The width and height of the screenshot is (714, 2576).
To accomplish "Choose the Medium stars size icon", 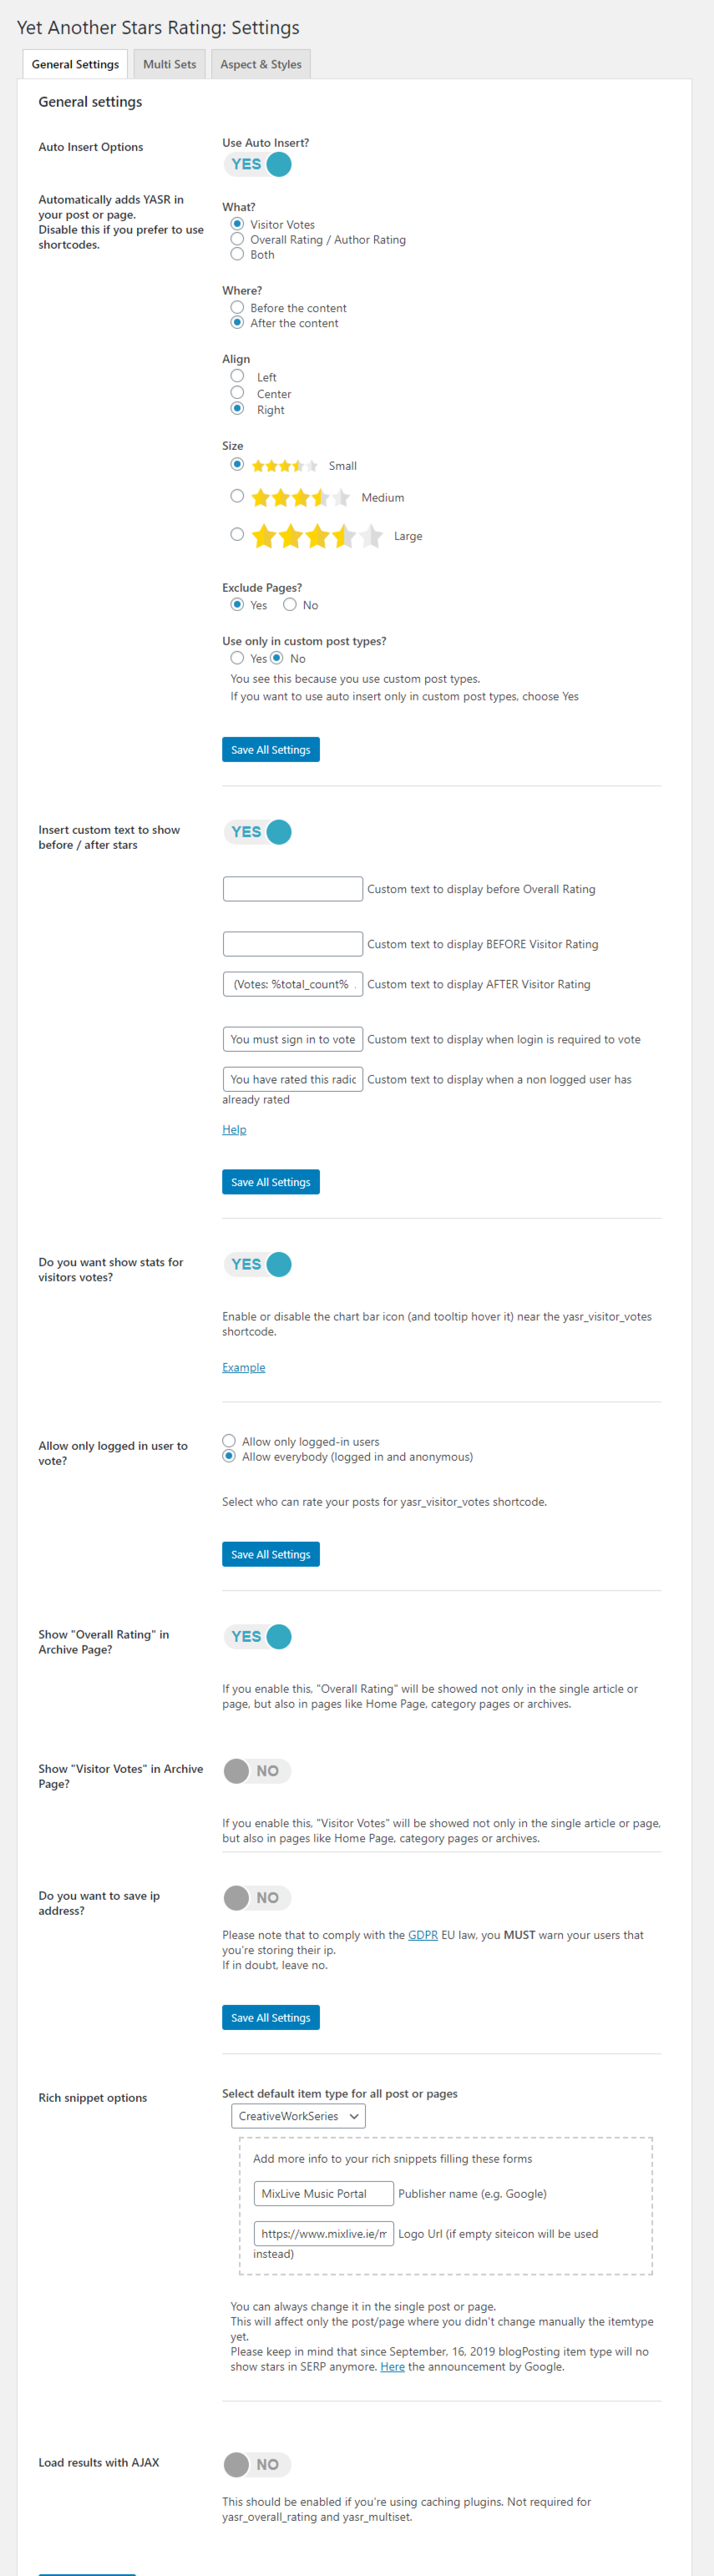I will 300,497.
